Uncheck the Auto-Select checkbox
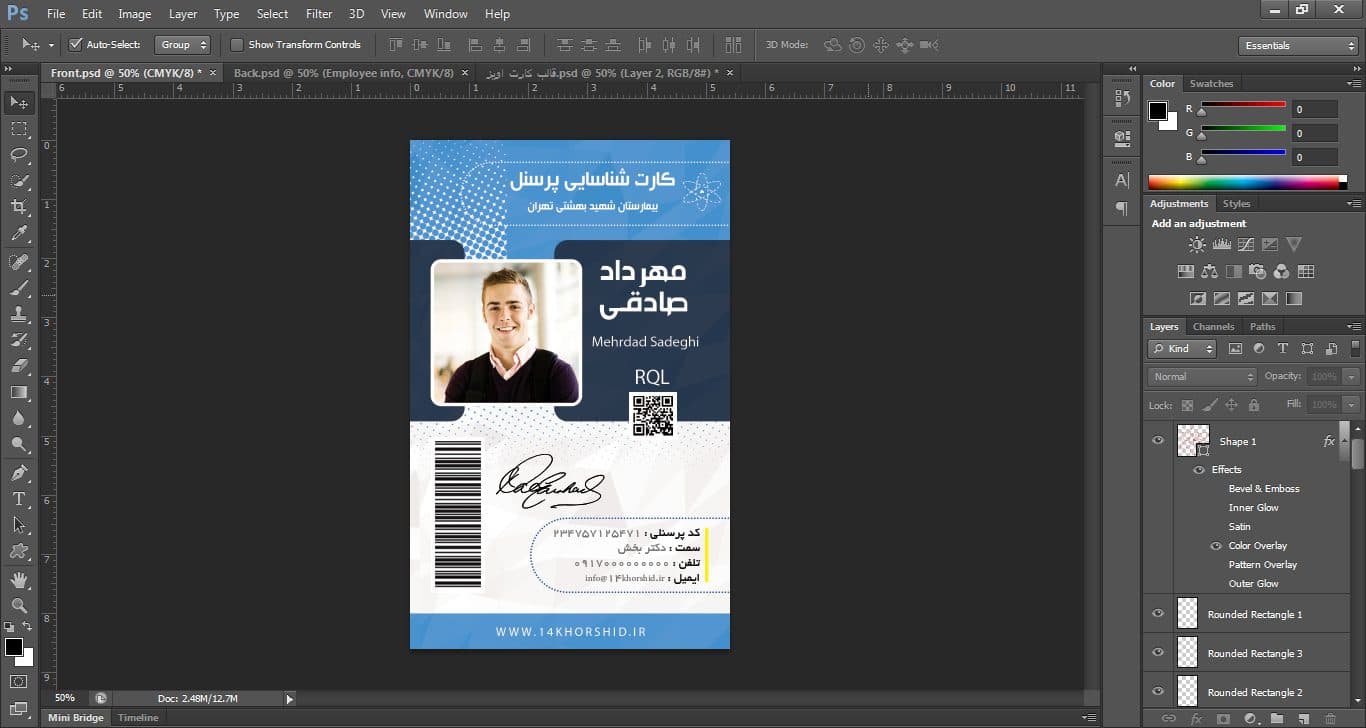This screenshot has height=728, width=1366. [x=75, y=45]
